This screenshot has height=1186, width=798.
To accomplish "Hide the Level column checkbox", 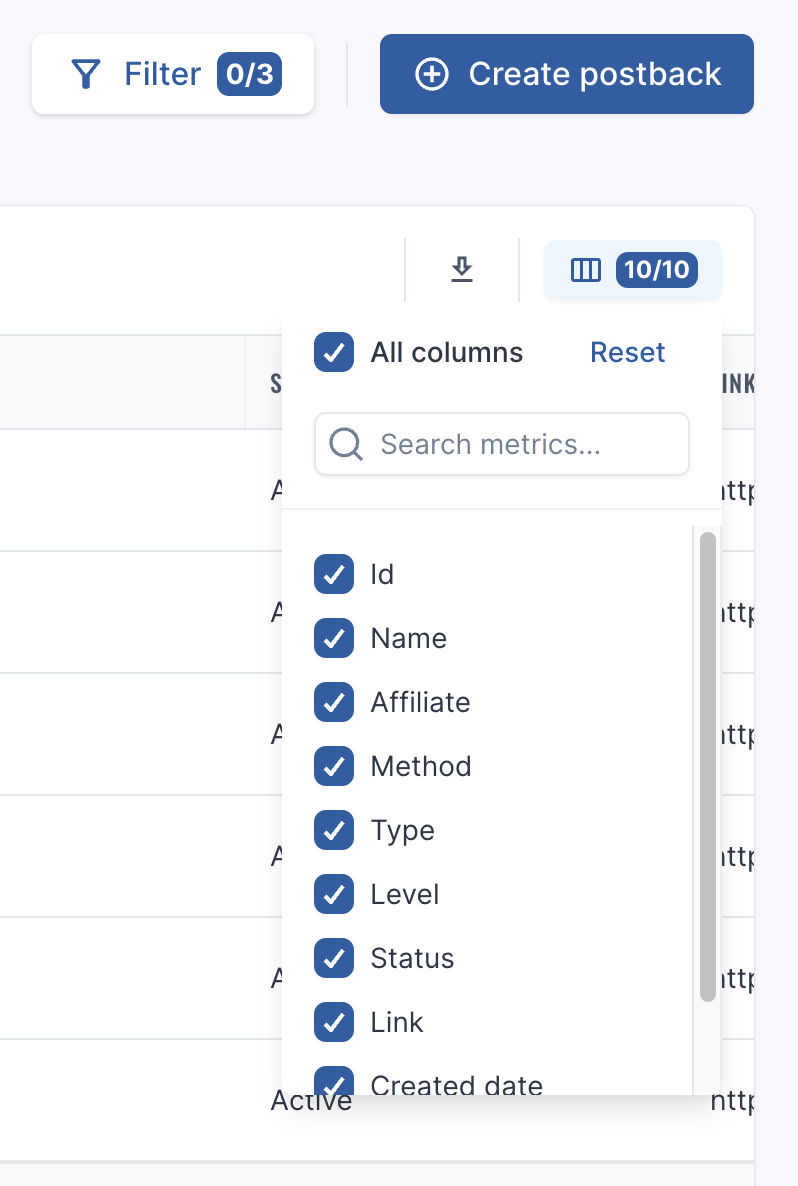I will 334,894.
